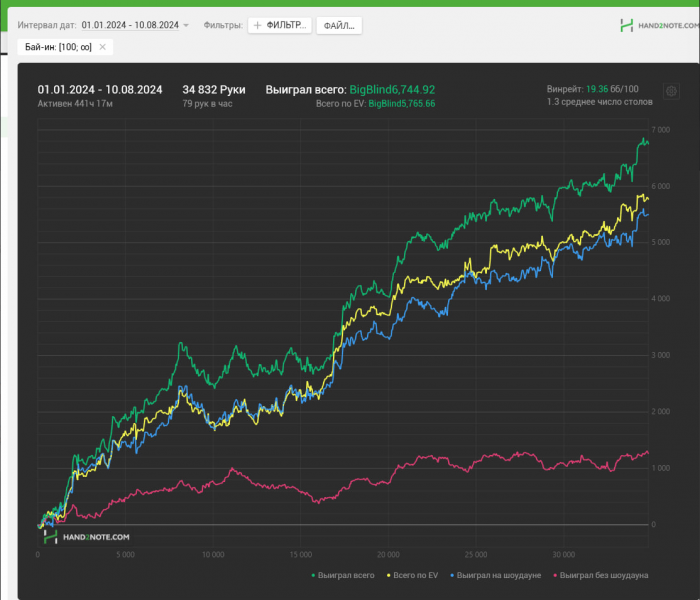Screen dimensions: 700x600
Task: Open the date interval 01.01.2024 - 10.08.2024 selector
Action: [130, 25]
